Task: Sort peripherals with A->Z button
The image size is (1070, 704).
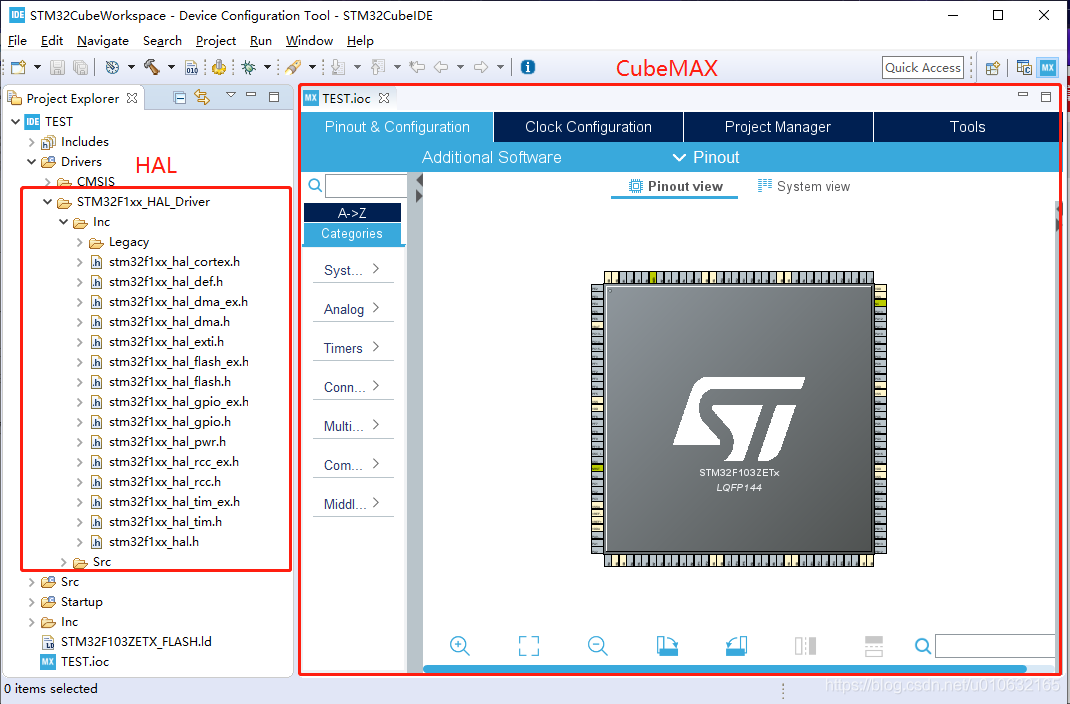Action: pyautogui.click(x=352, y=213)
